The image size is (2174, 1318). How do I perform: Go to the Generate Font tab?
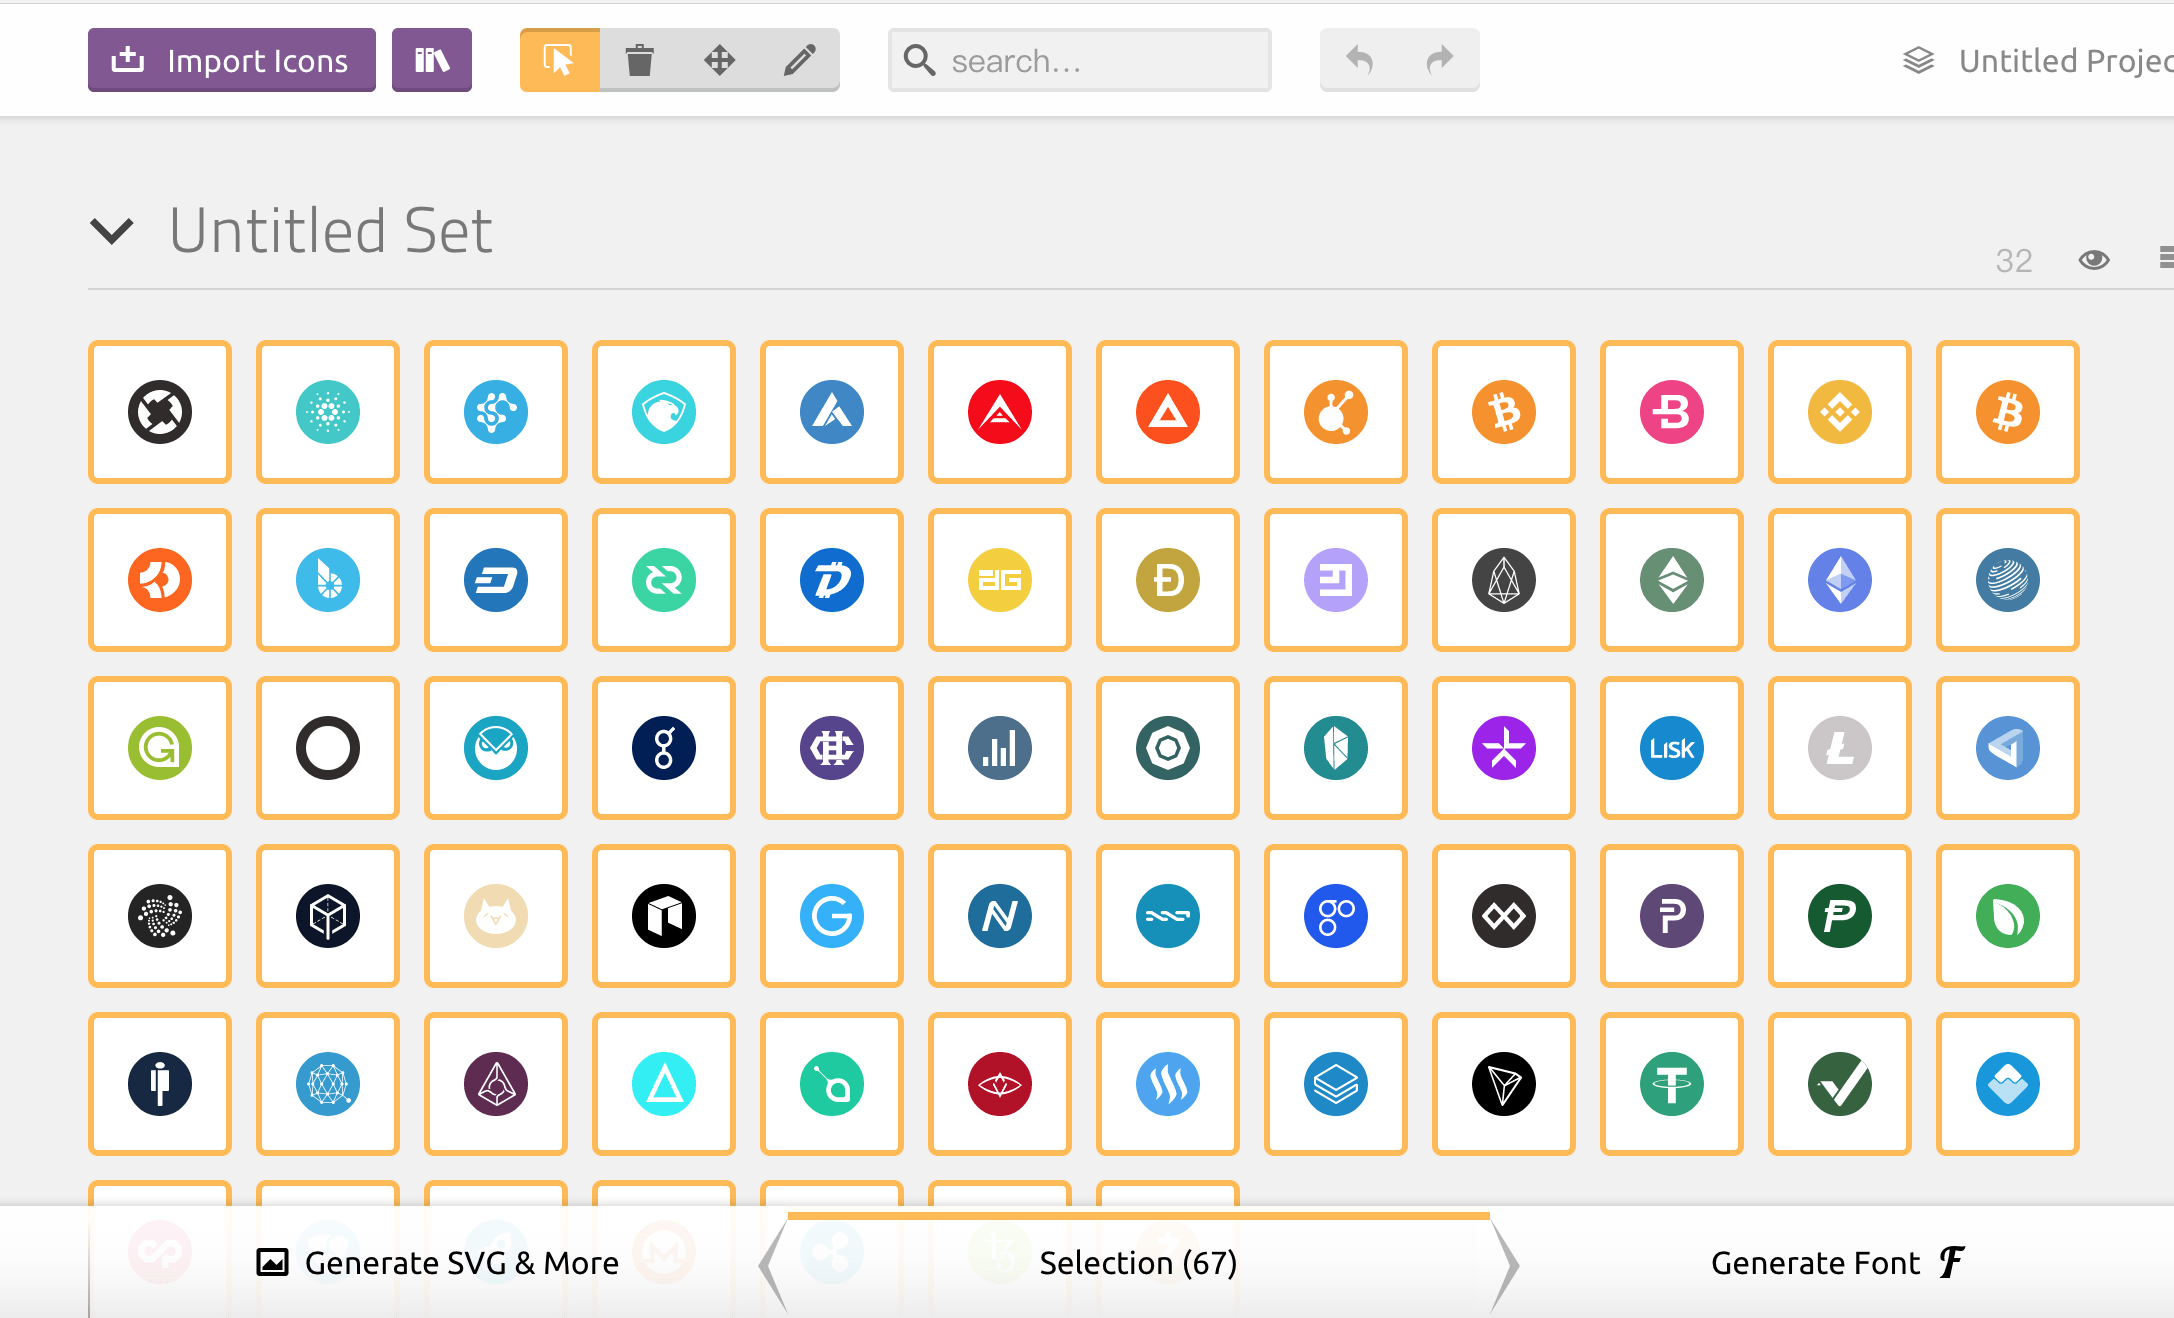[1838, 1263]
